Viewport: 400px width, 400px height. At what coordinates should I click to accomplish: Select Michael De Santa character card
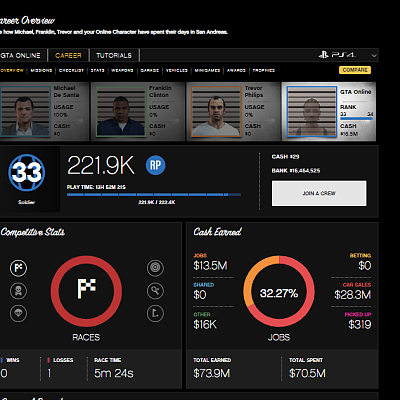(44, 111)
